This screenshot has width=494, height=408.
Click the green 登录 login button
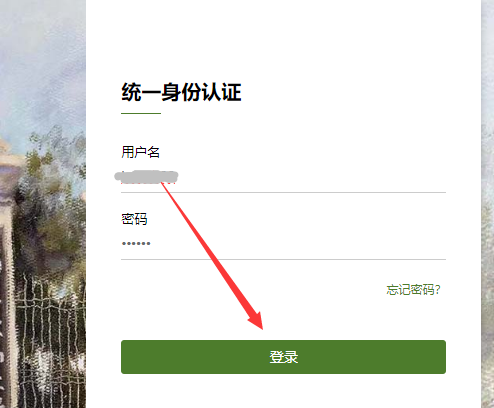coord(283,357)
